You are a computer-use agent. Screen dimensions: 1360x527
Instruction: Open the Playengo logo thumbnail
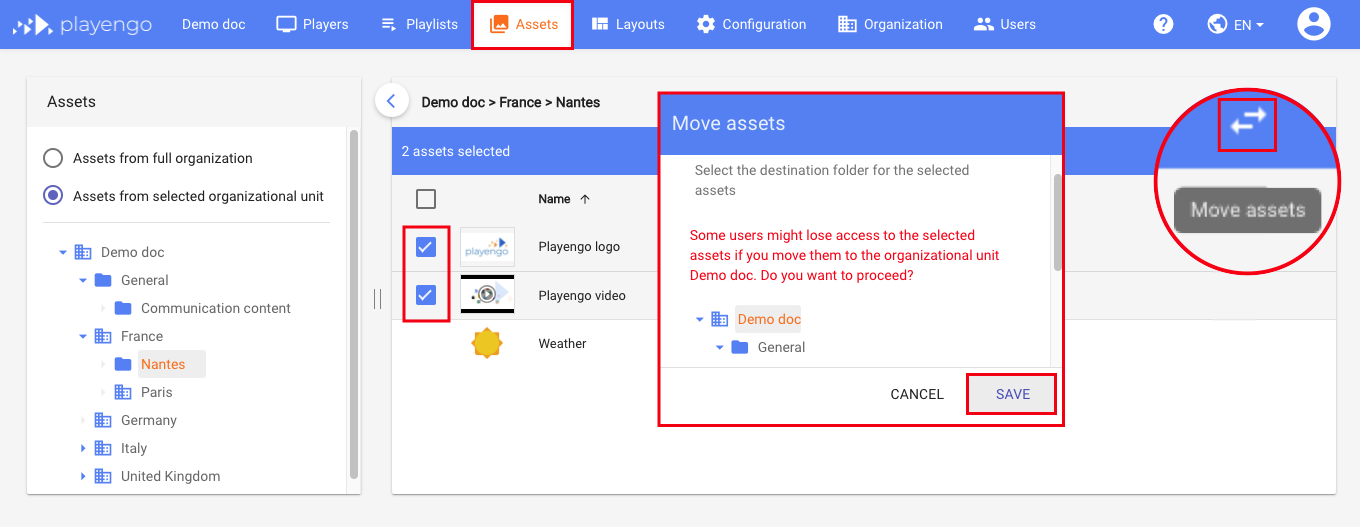487,247
